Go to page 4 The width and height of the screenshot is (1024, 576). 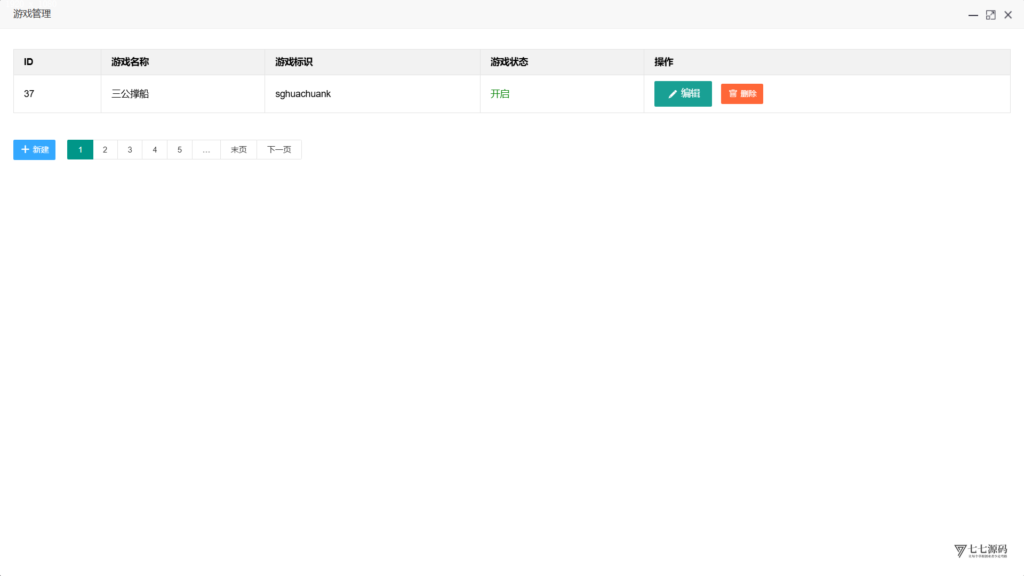click(155, 150)
